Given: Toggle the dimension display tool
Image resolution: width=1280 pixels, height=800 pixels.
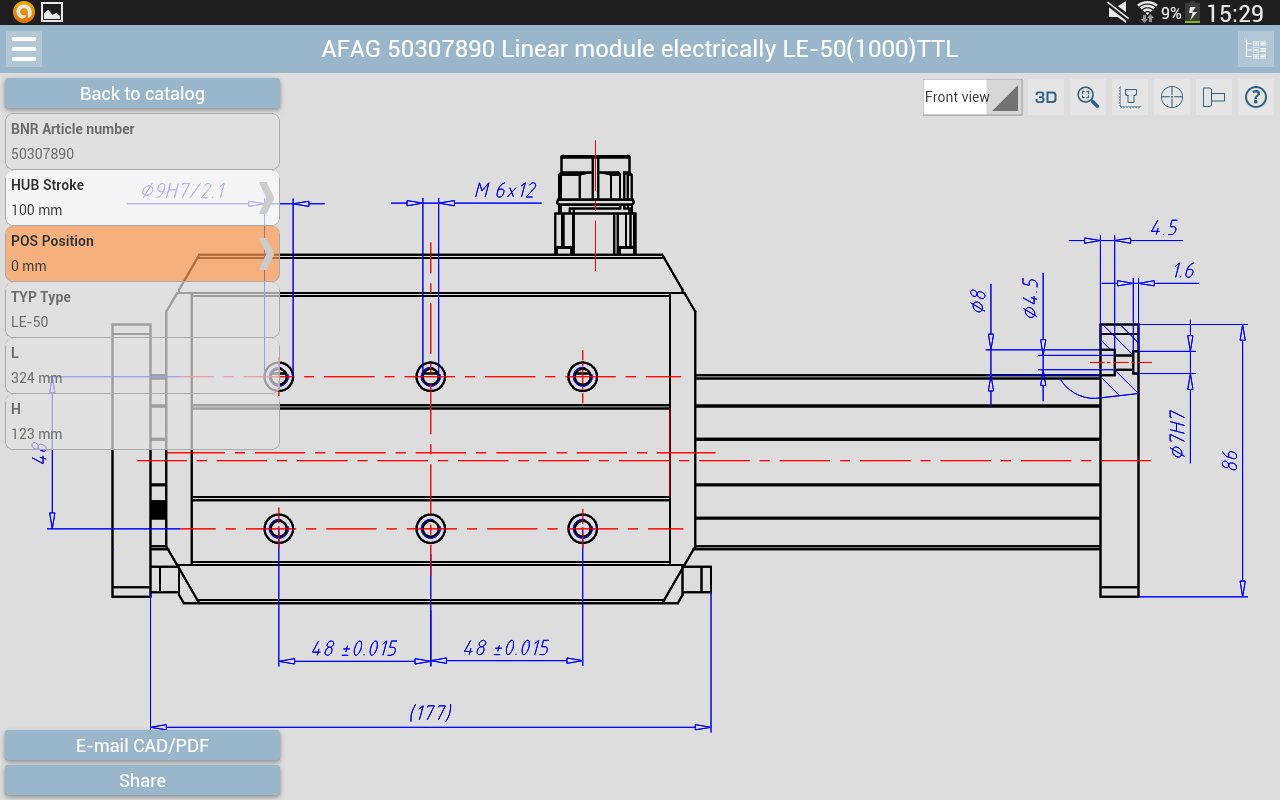Looking at the screenshot, I should 1130,97.
